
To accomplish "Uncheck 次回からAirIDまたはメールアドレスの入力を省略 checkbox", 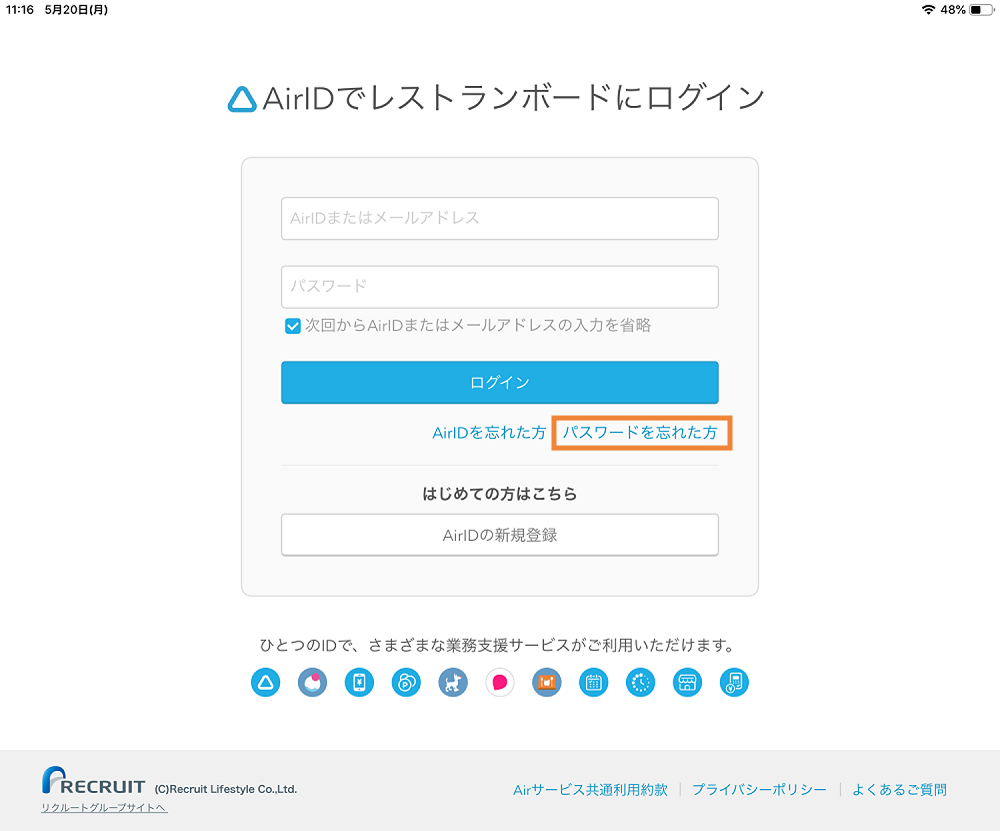I will click(293, 326).
